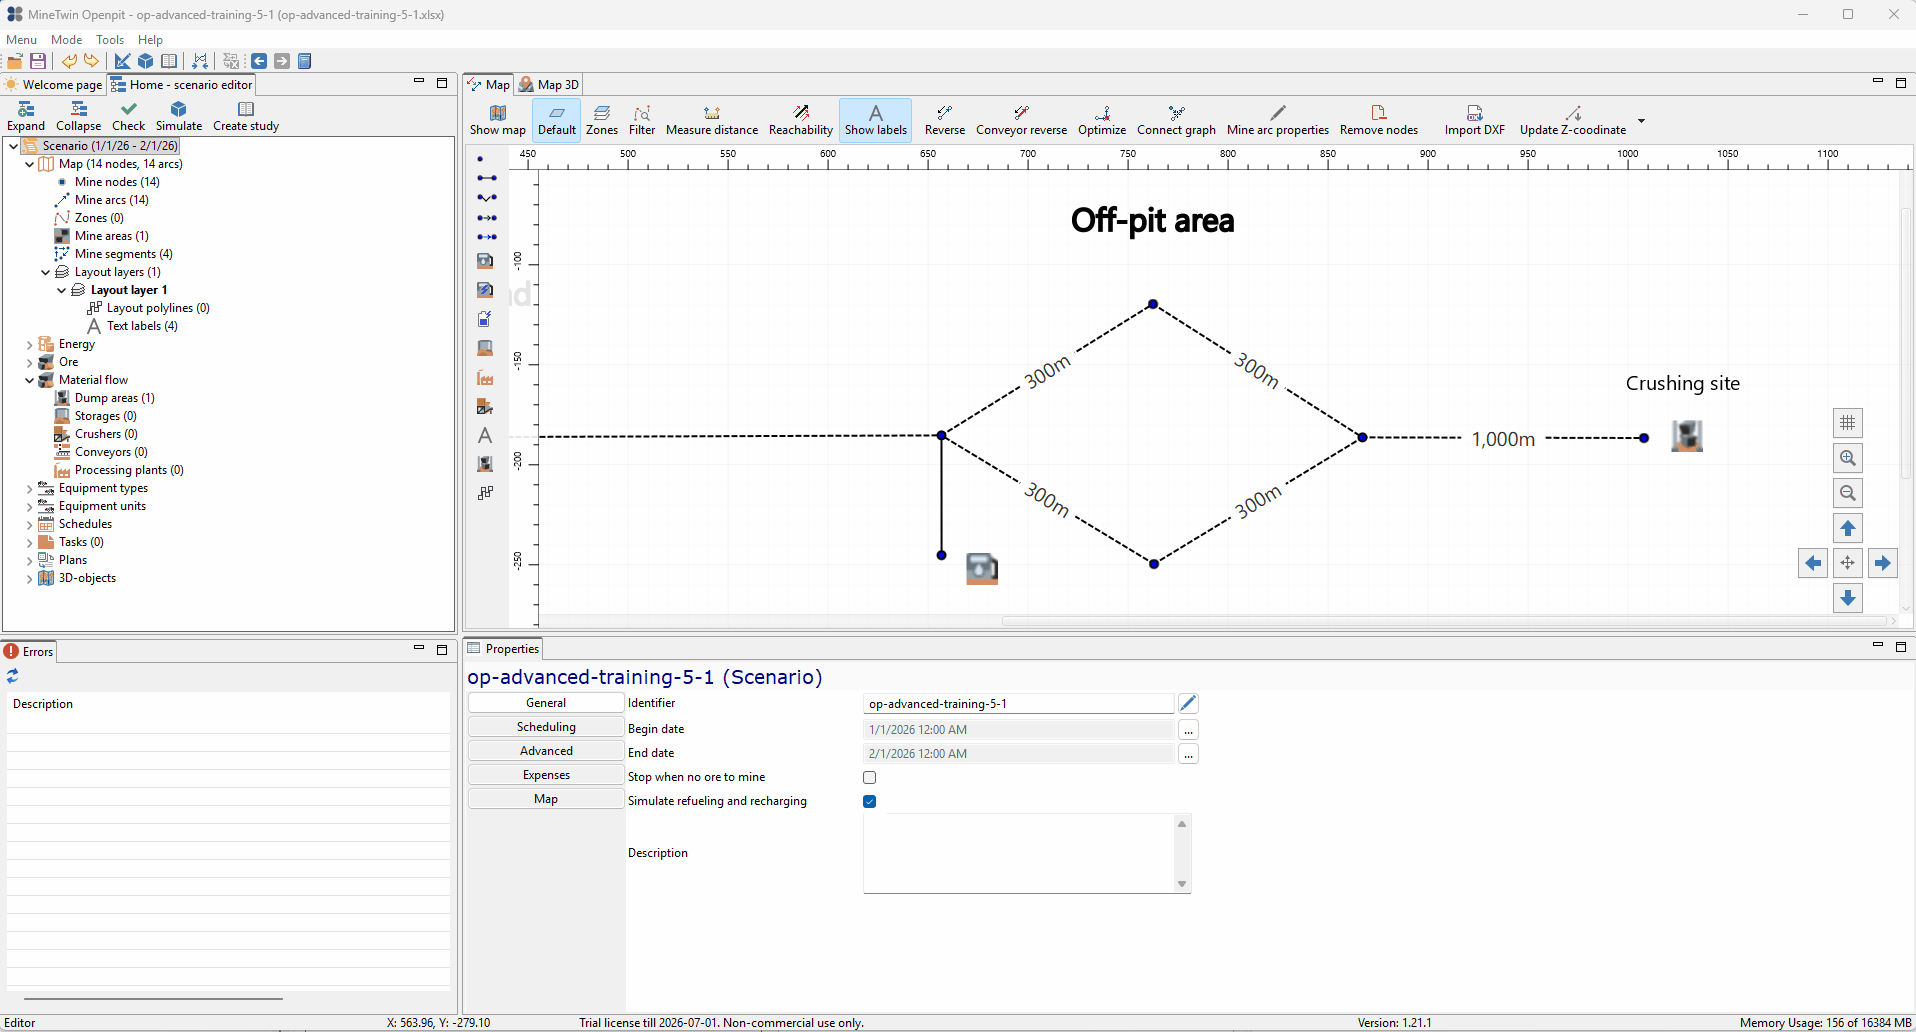Image resolution: width=1916 pixels, height=1032 pixels.
Task: Click the zoom in magnifier on map
Action: pyautogui.click(x=1847, y=458)
